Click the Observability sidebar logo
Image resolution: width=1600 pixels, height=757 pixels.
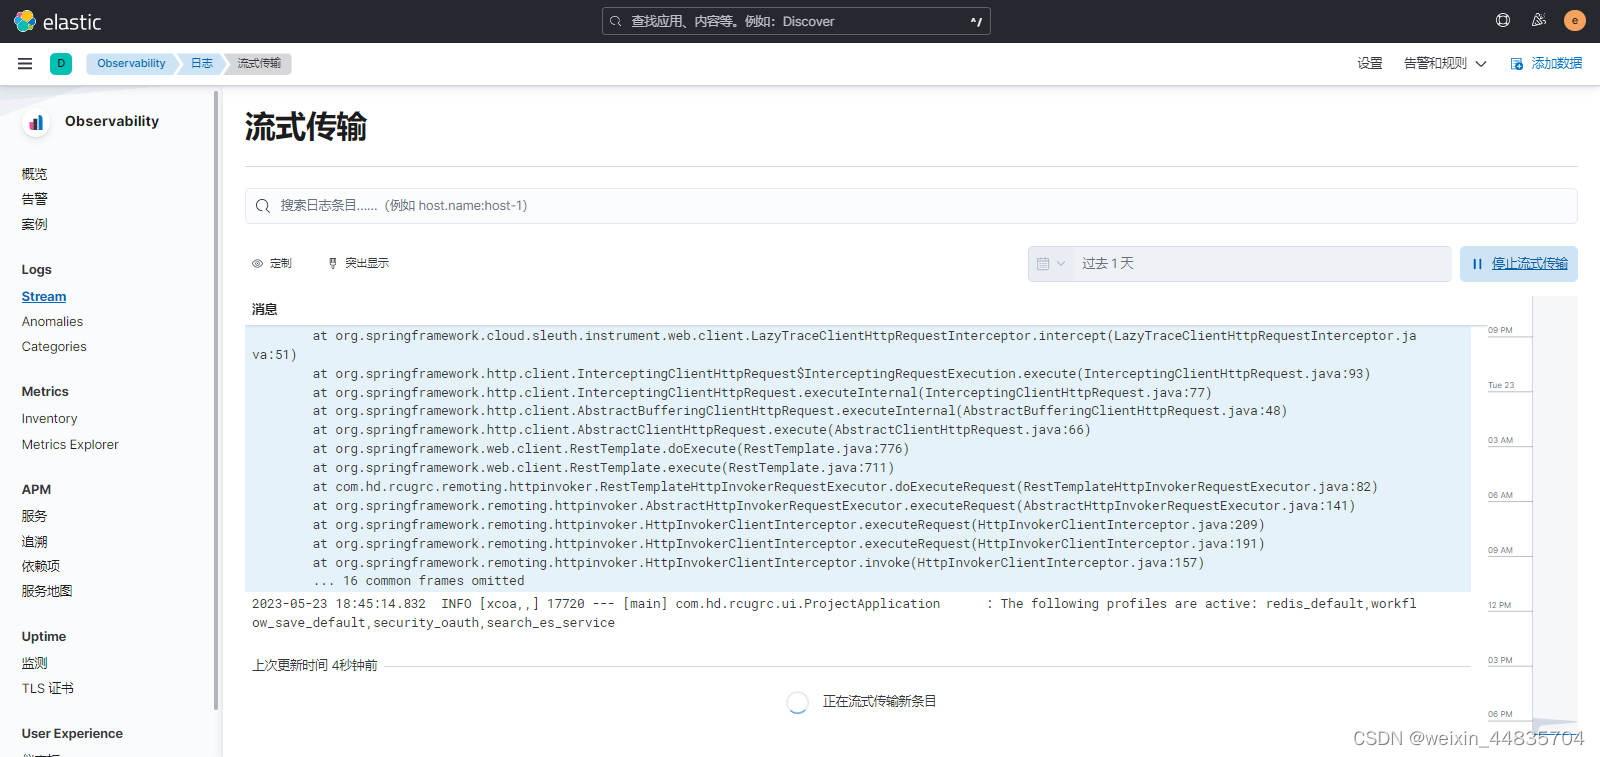pos(36,122)
